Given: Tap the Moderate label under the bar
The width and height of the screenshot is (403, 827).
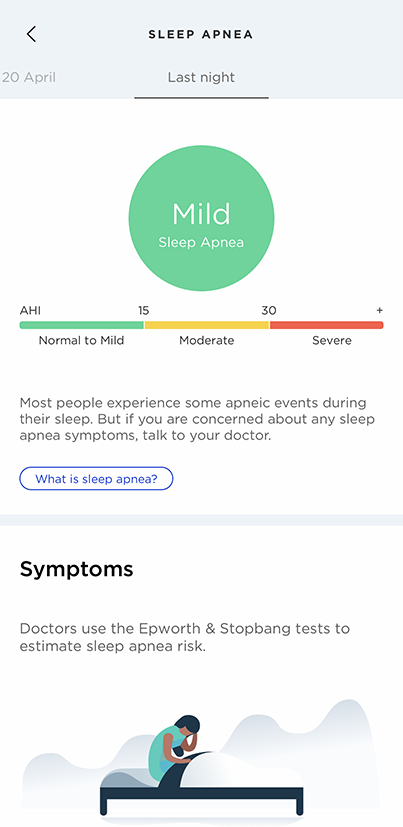Looking at the screenshot, I should [x=207, y=340].
